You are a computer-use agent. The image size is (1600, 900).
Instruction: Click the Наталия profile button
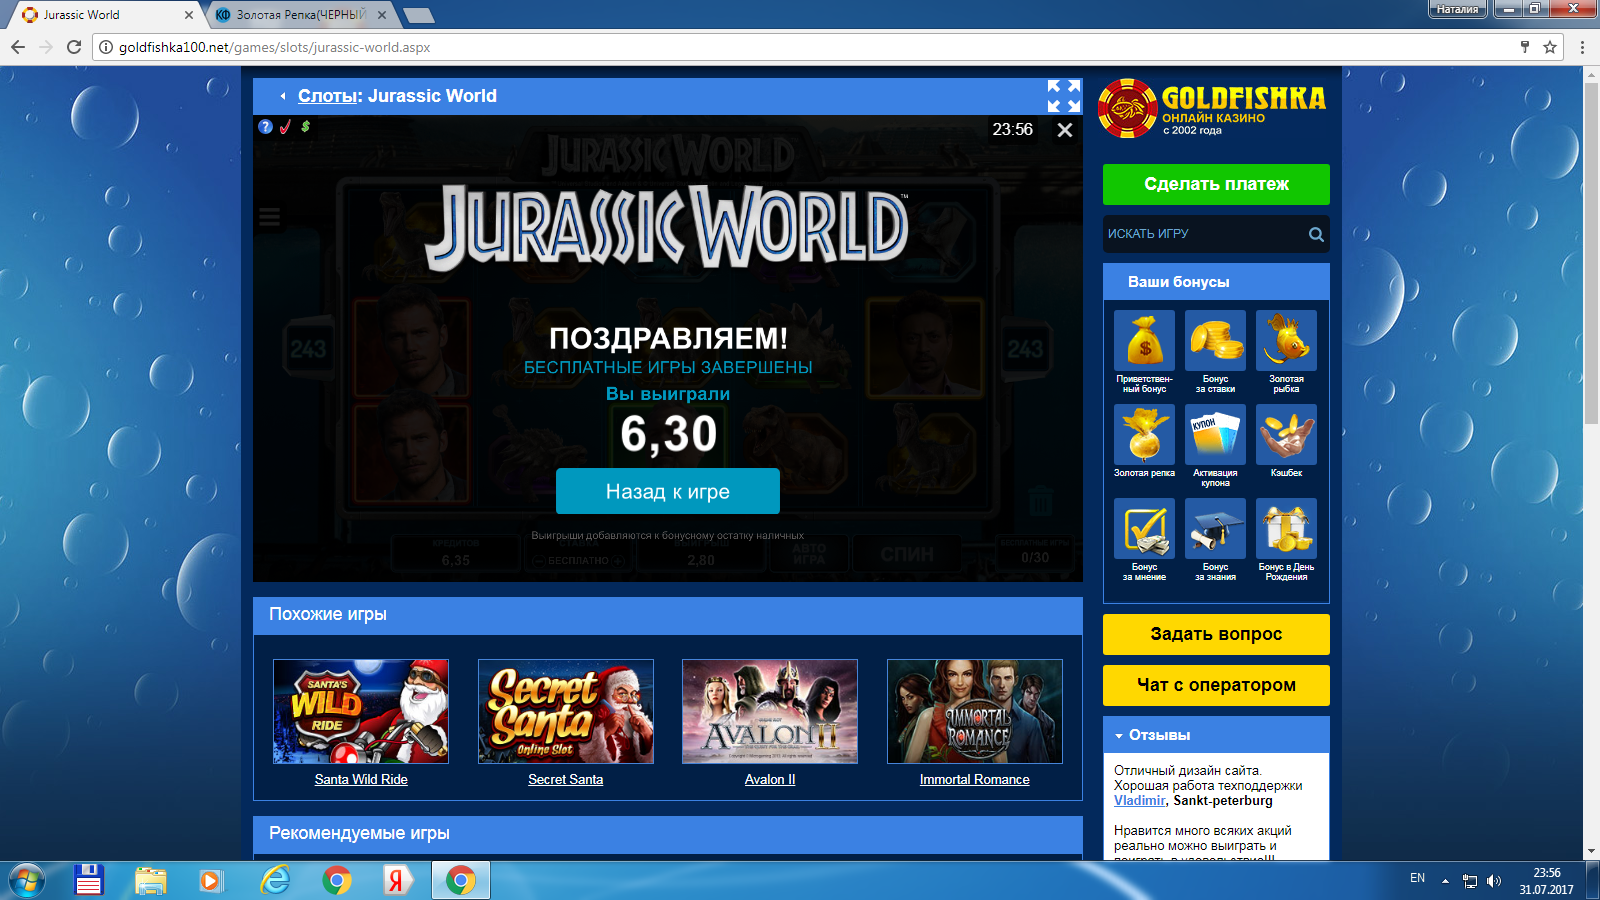tap(1458, 9)
